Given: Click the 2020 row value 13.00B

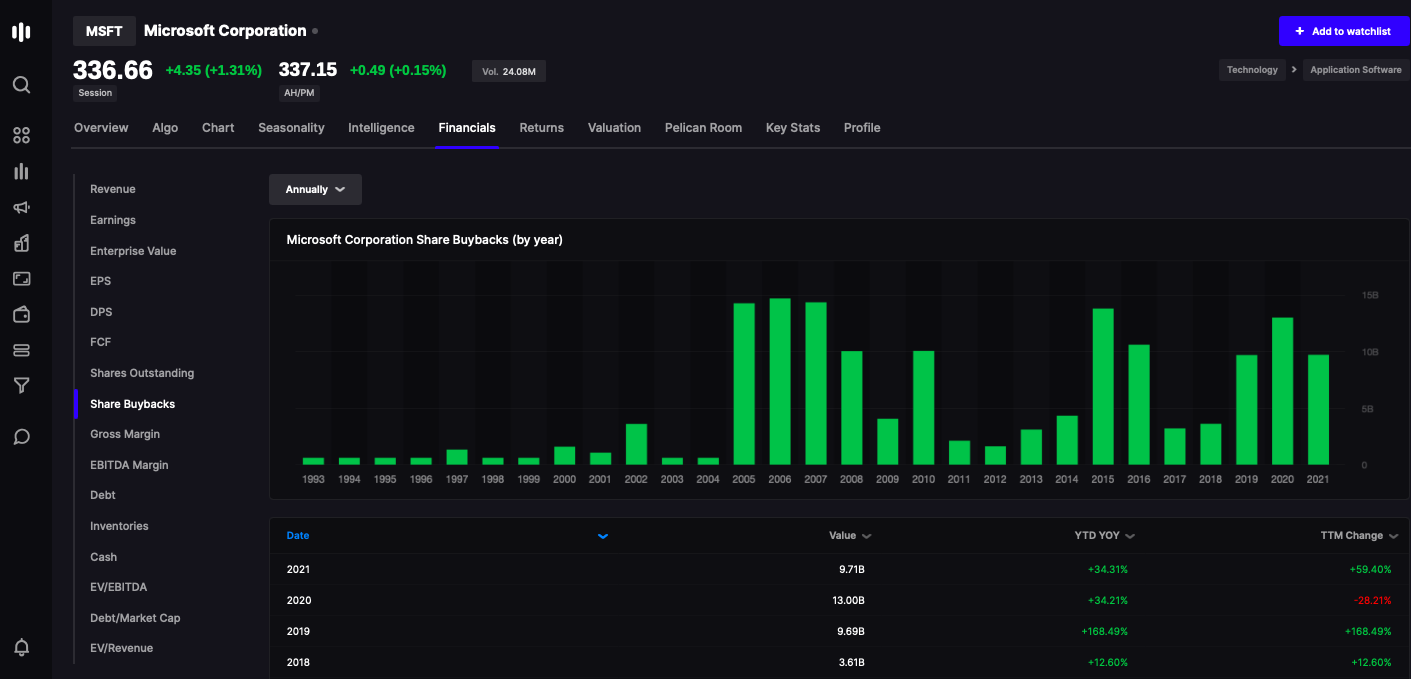Looking at the screenshot, I should pyautogui.click(x=849, y=601).
